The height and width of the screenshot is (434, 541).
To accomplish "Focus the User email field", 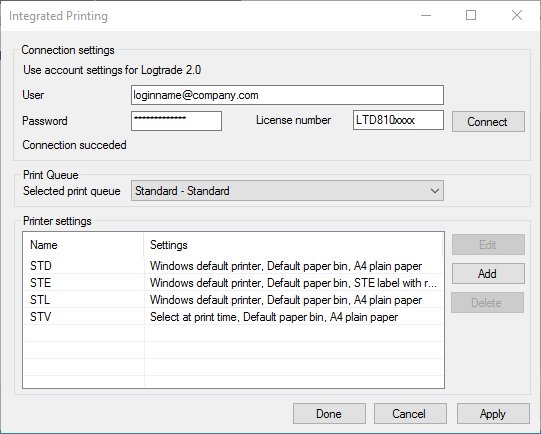I will [287, 95].
